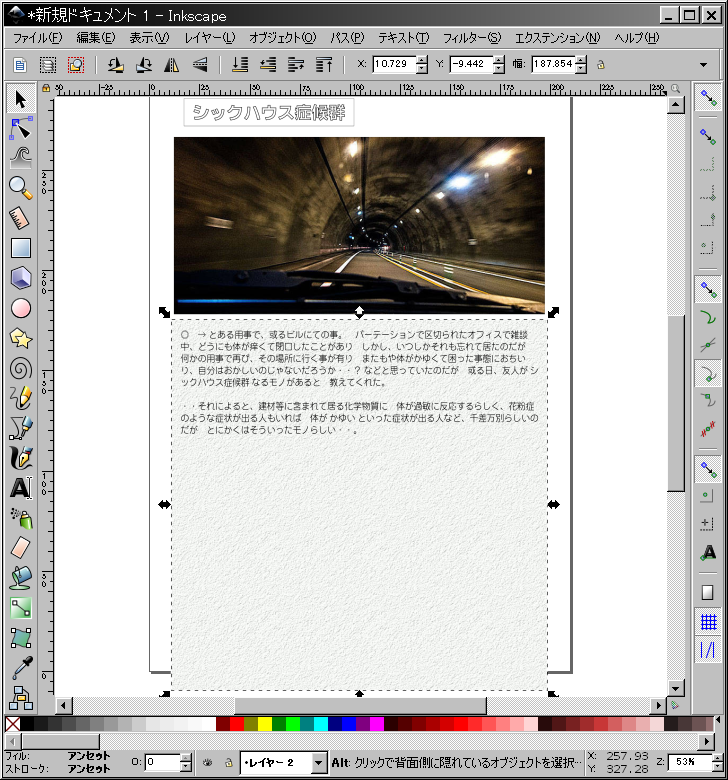The width and height of the screenshot is (728, 780).
Task: Select the Measure ruler tool
Action: tap(20, 218)
